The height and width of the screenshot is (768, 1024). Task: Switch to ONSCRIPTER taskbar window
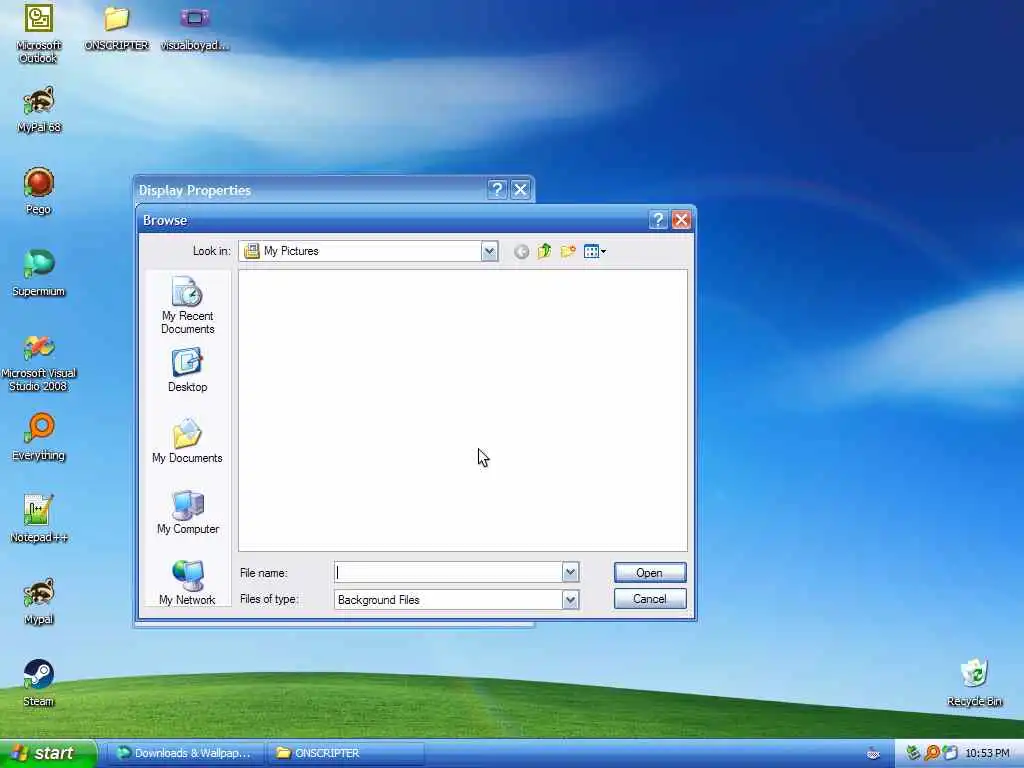point(346,753)
